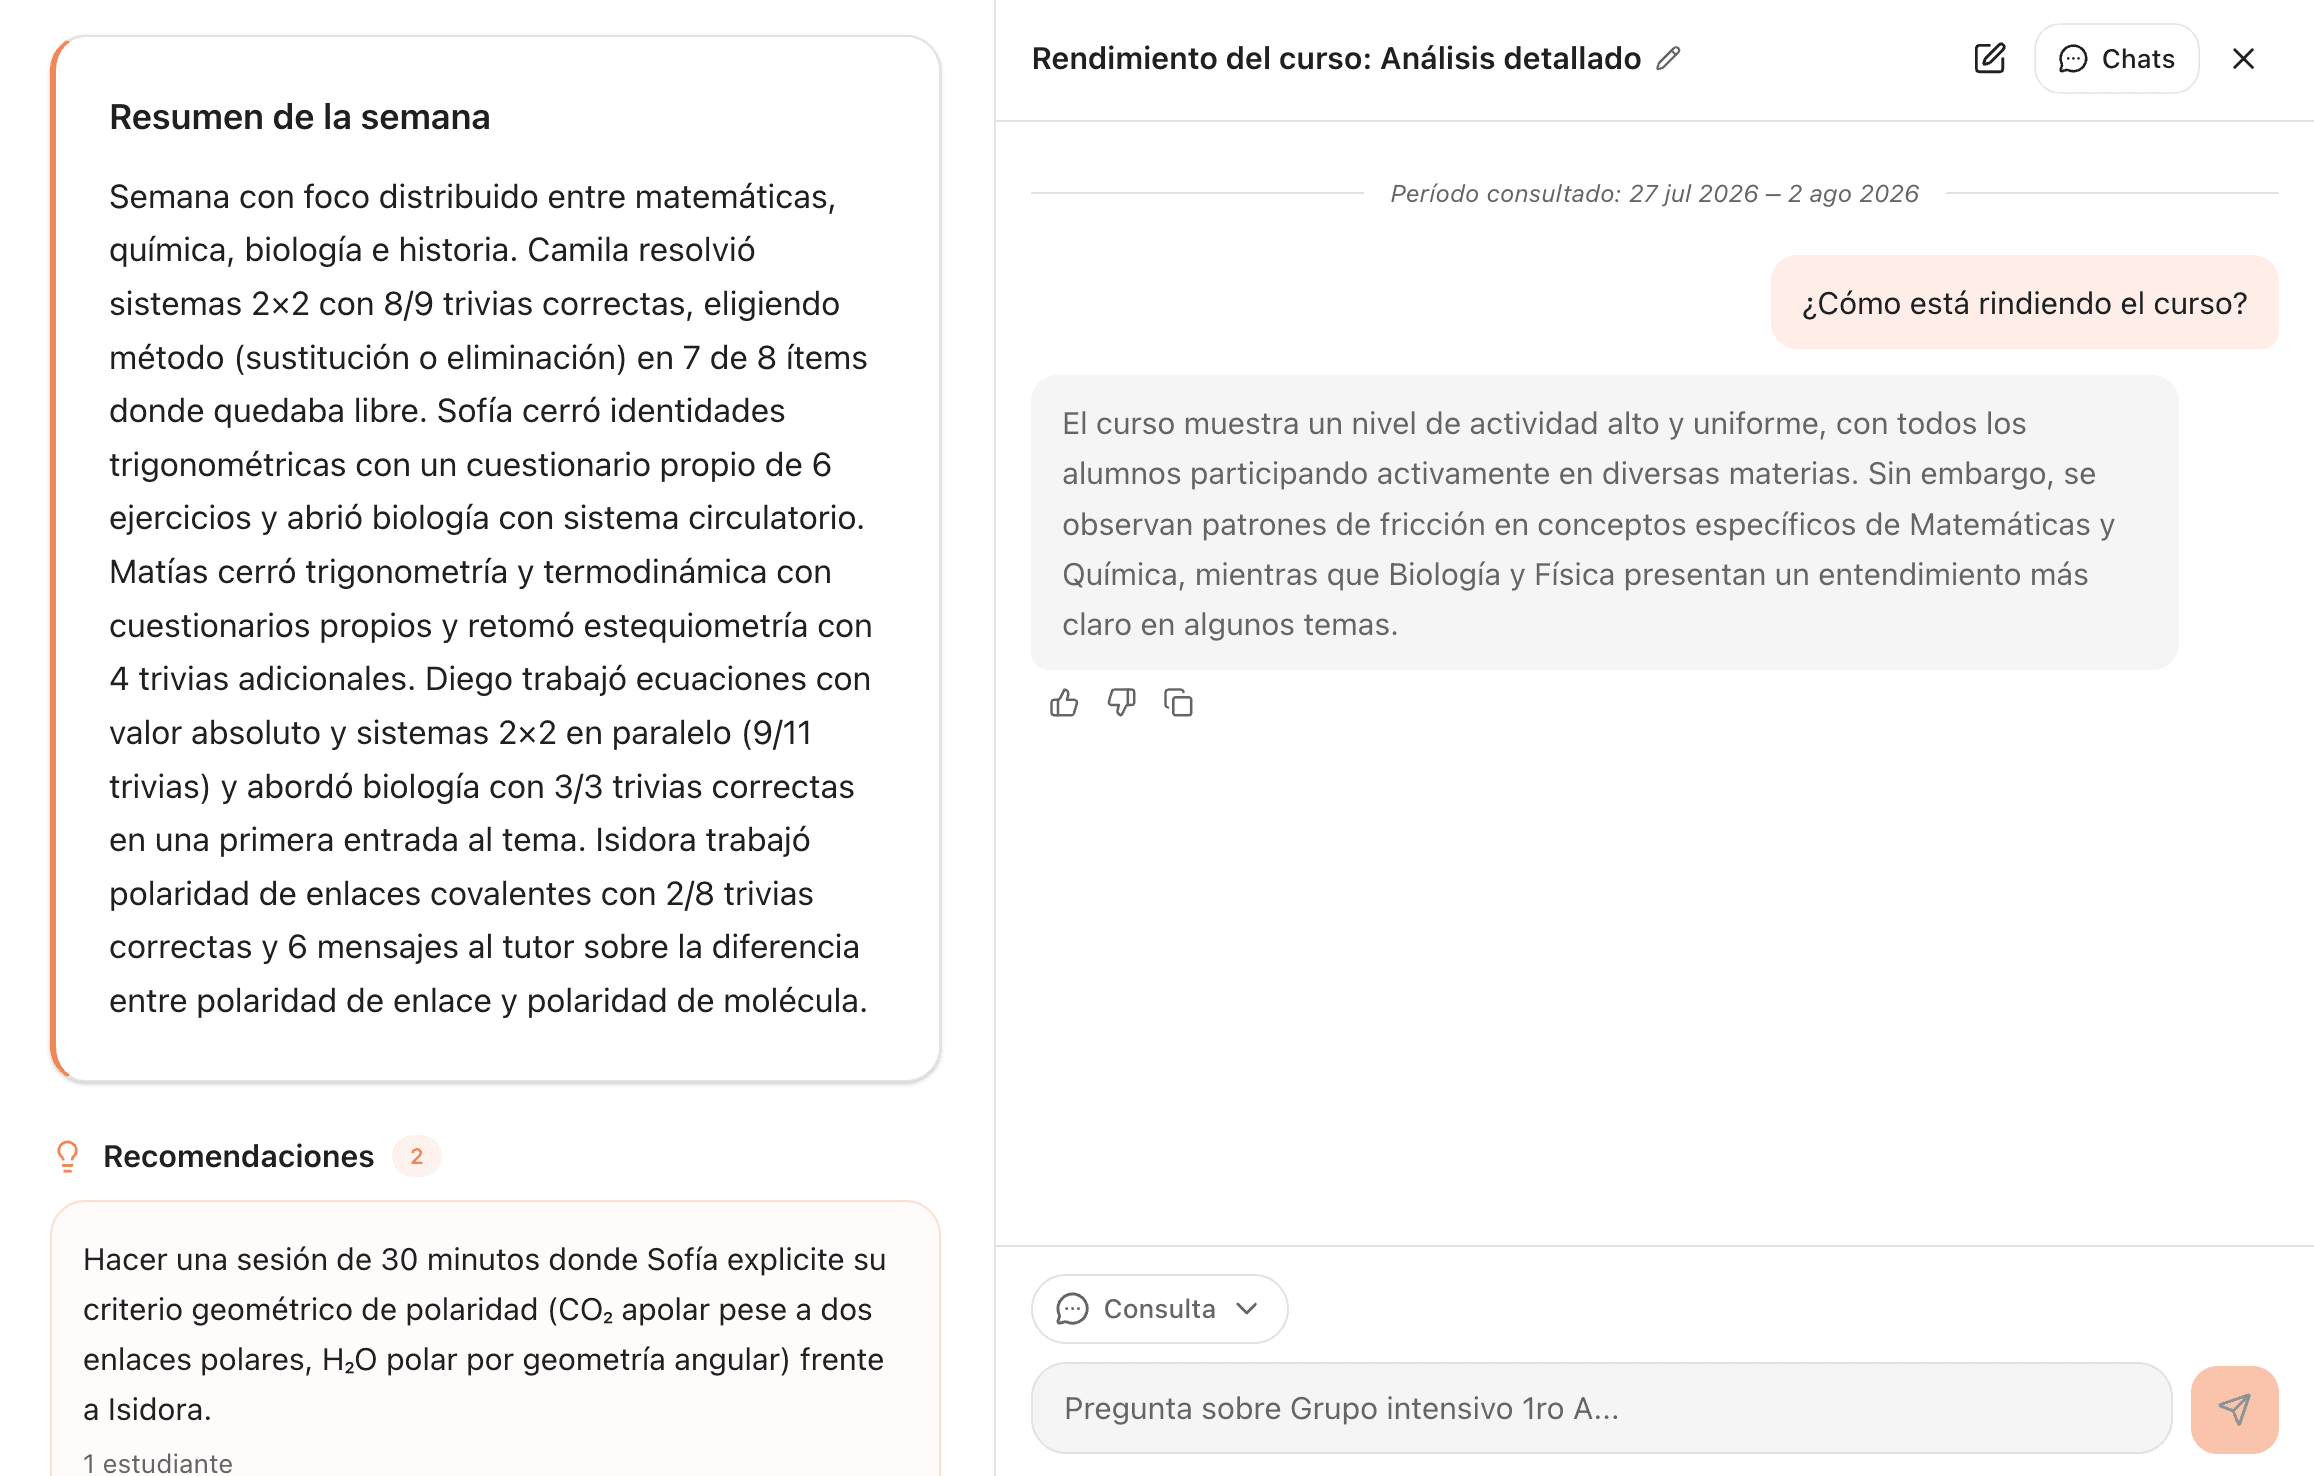2314x1476 pixels.
Task: Click the Recomendaciones lightbulb icon
Action: (67, 1156)
